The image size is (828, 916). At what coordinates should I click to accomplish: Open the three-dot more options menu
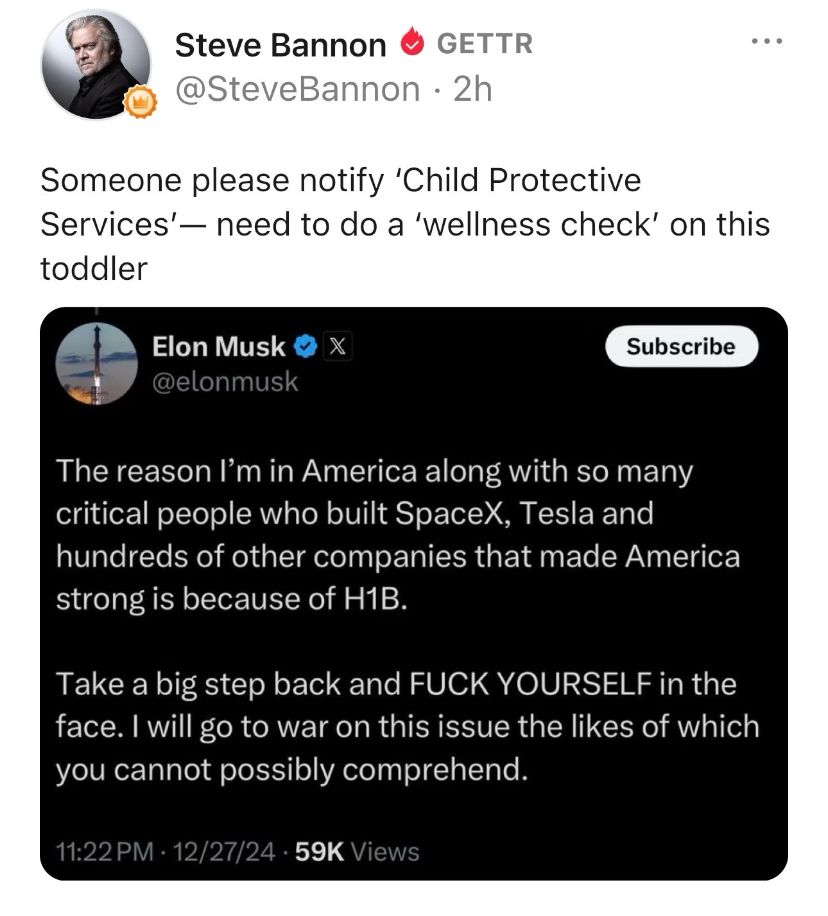point(767,41)
